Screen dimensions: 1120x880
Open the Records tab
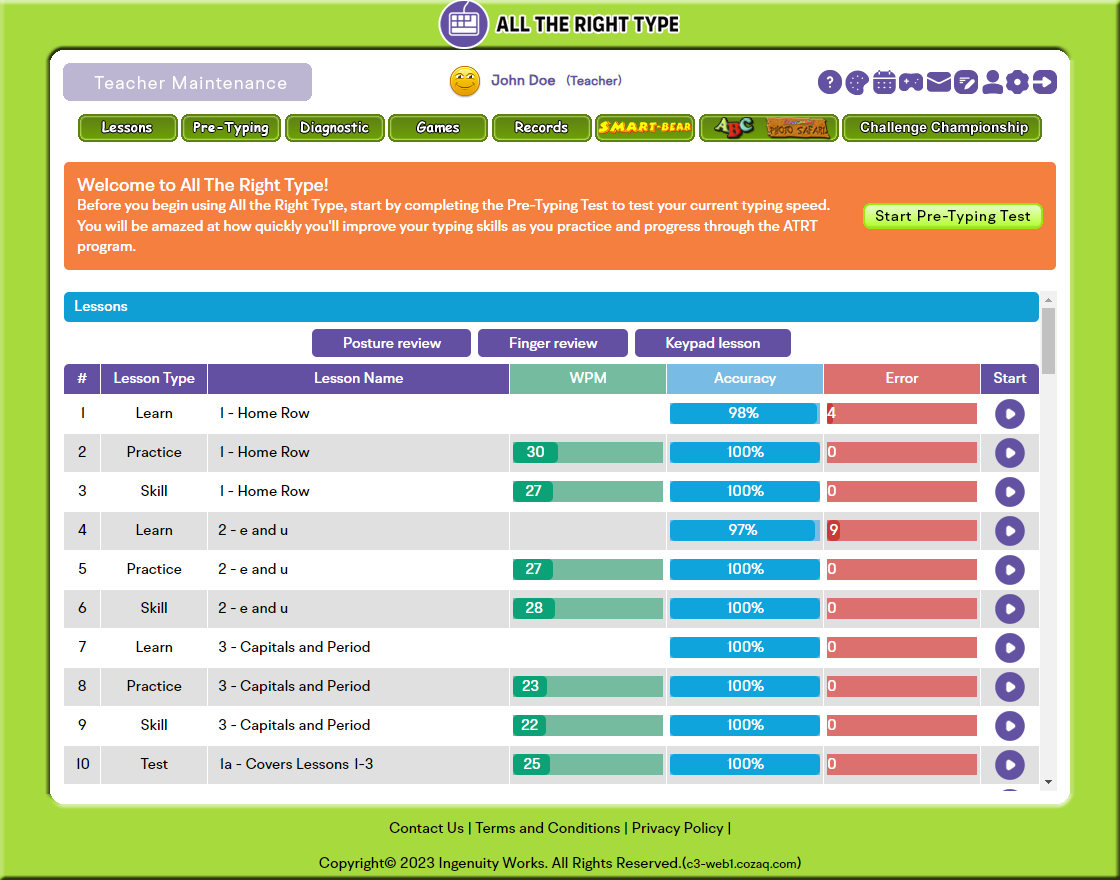pos(541,128)
